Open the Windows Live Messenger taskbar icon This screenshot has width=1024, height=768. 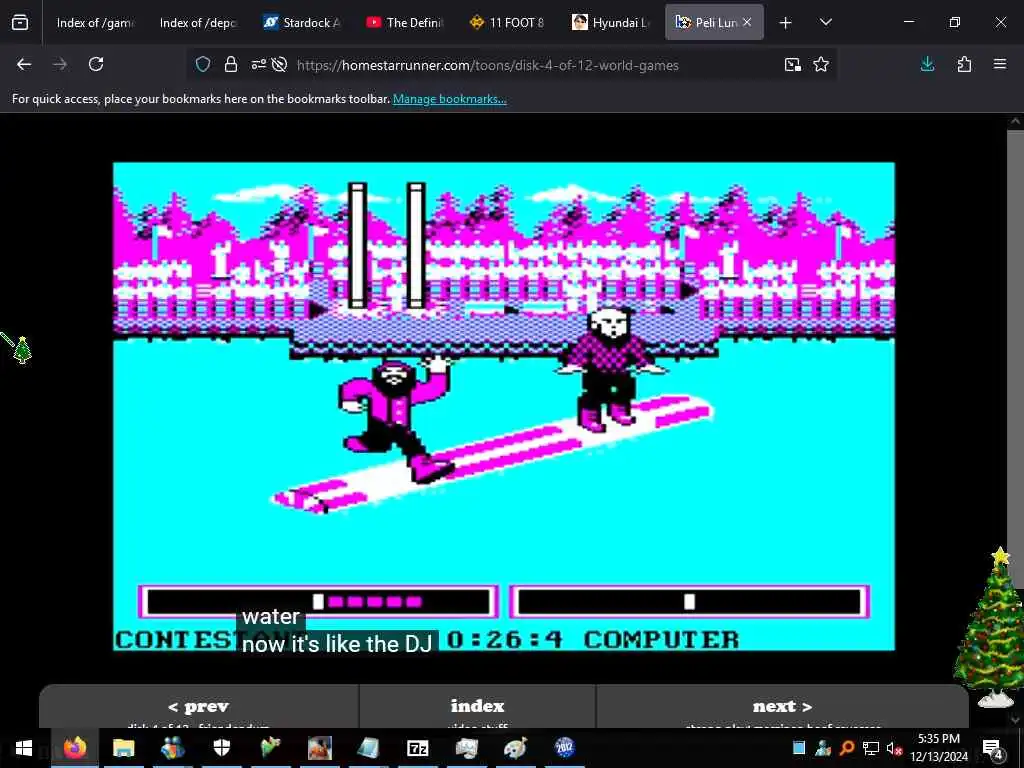pyautogui.click(x=173, y=748)
